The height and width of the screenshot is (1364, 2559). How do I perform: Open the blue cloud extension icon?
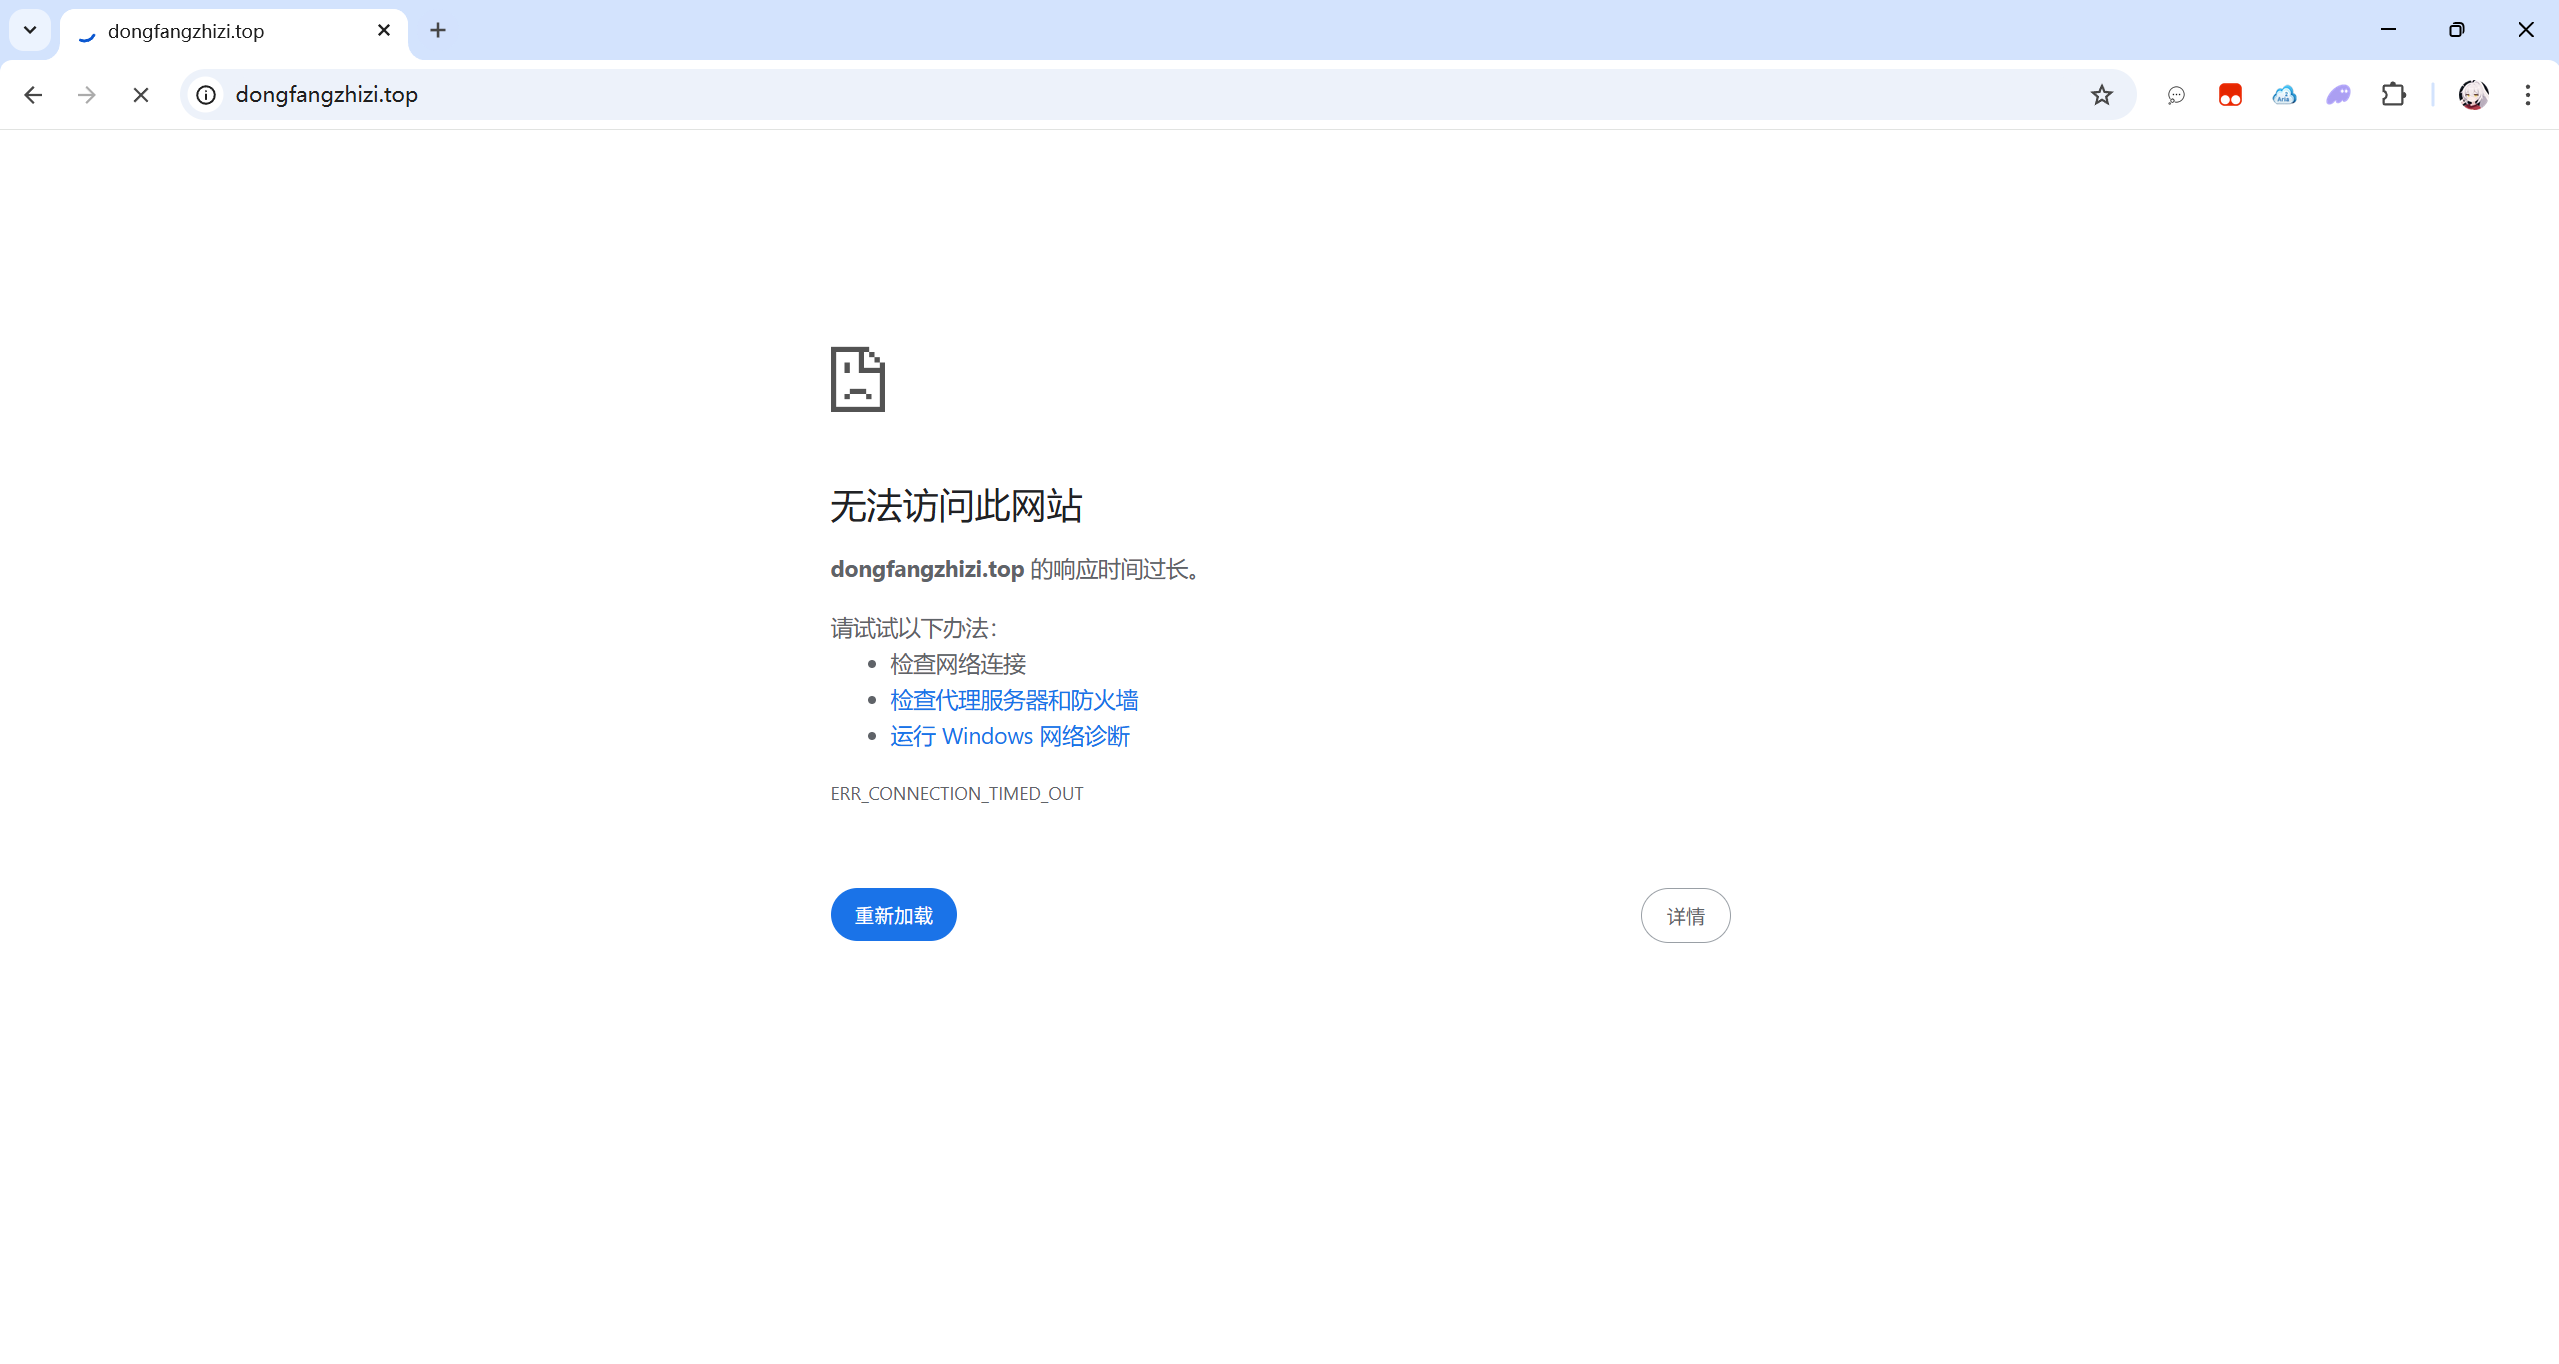[2284, 95]
